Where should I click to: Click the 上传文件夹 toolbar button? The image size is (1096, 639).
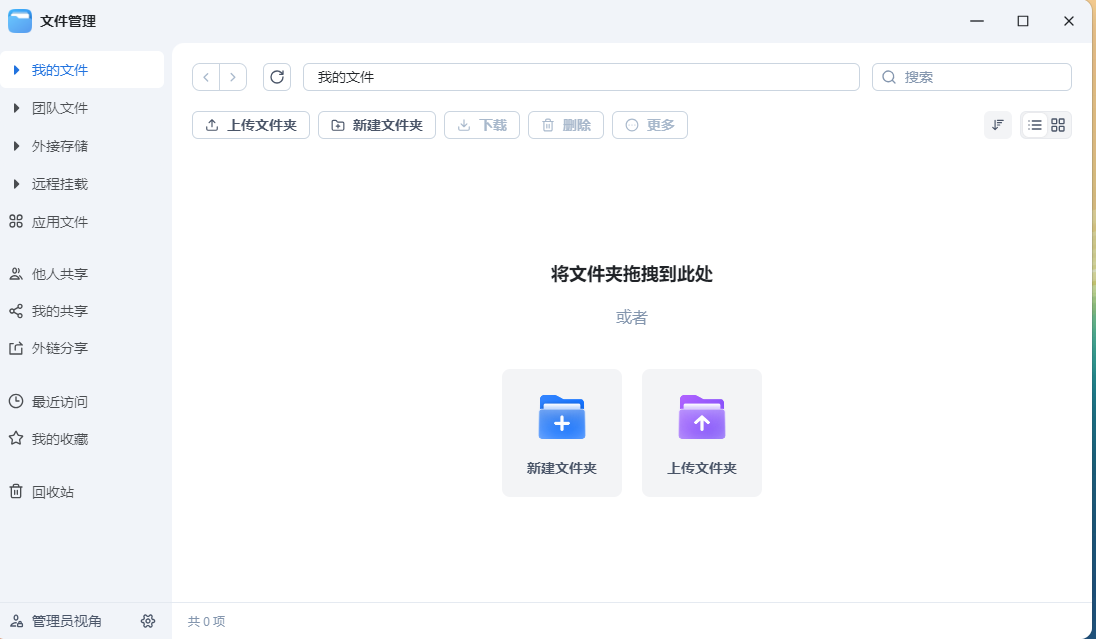[x=251, y=125]
